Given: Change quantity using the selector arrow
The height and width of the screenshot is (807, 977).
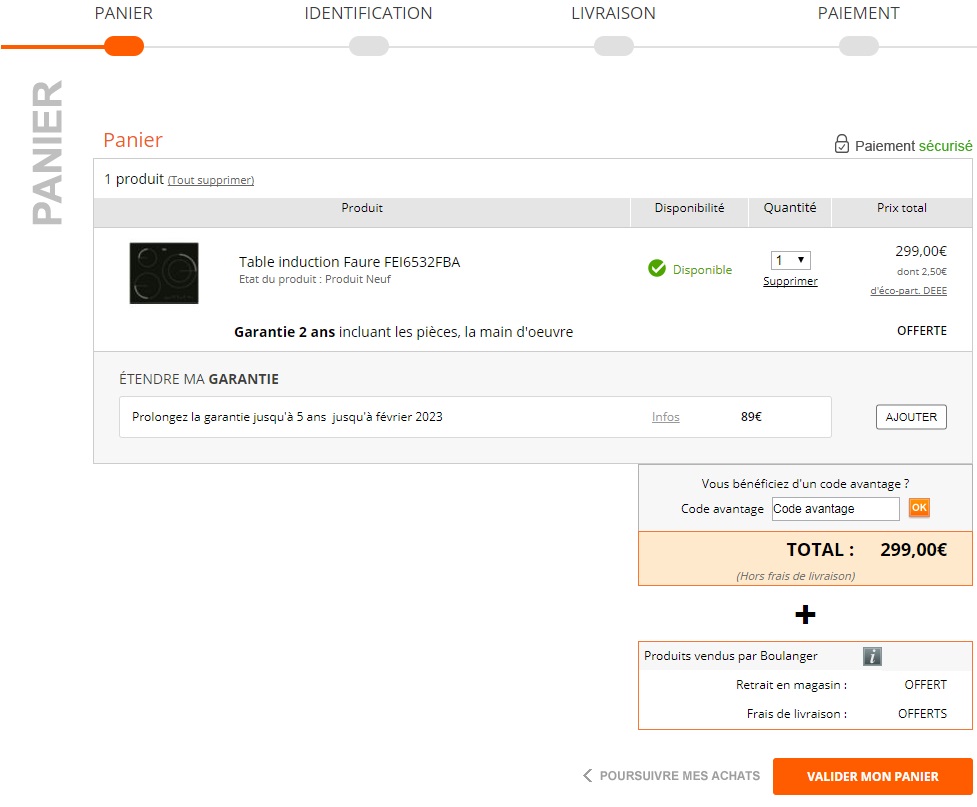Looking at the screenshot, I should [x=801, y=258].
